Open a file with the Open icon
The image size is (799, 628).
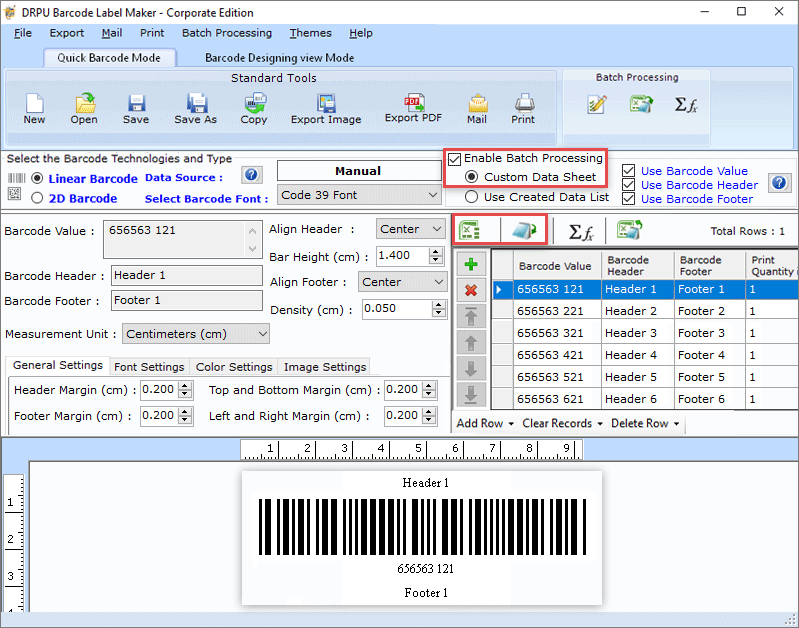[85, 103]
